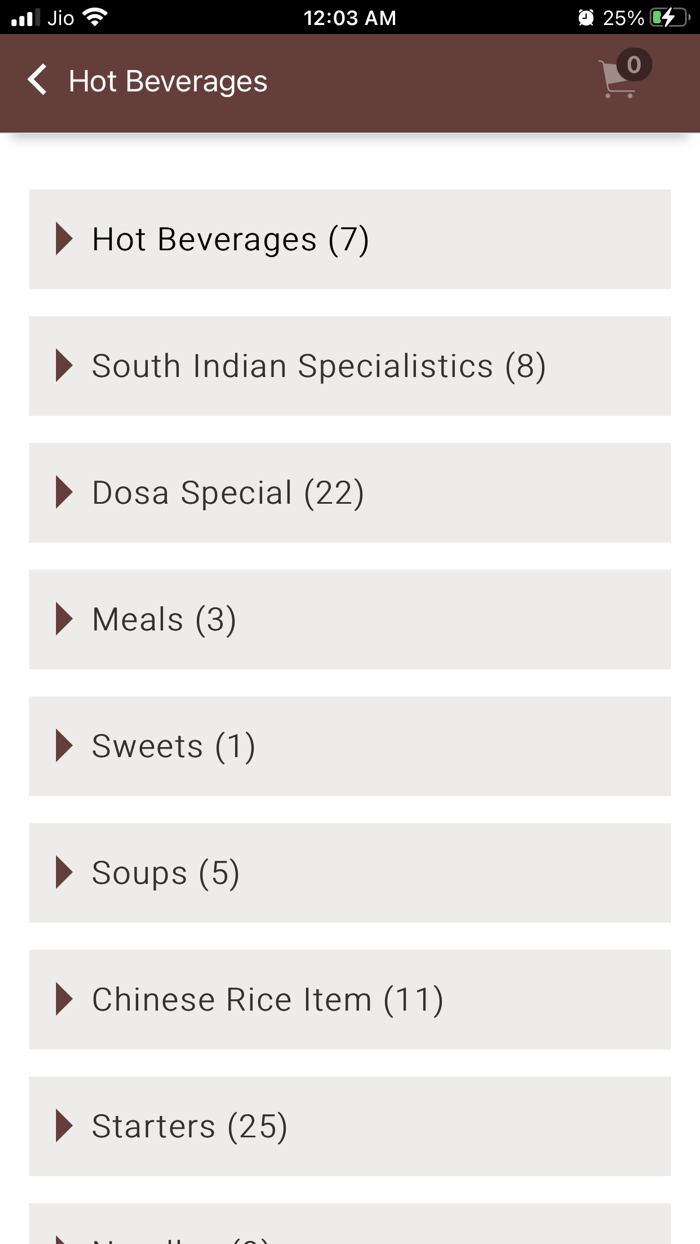Expand the Chinese Rice Item category

click(267, 999)
